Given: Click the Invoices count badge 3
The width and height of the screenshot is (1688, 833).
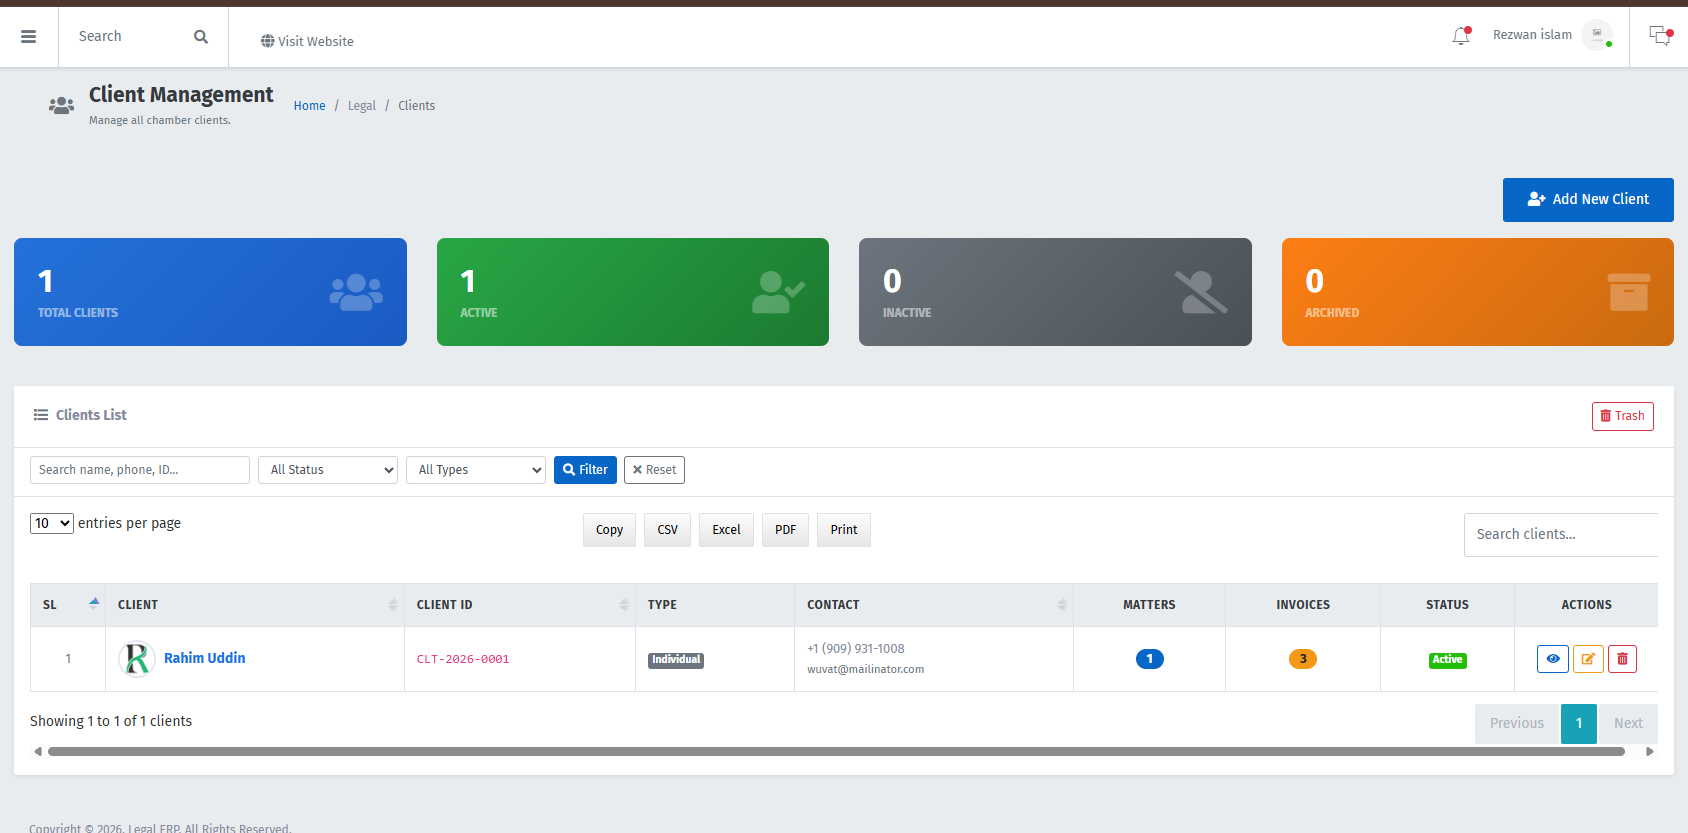Looking at the screenshot, I should pyautogui.click(x=1303, y=659).
